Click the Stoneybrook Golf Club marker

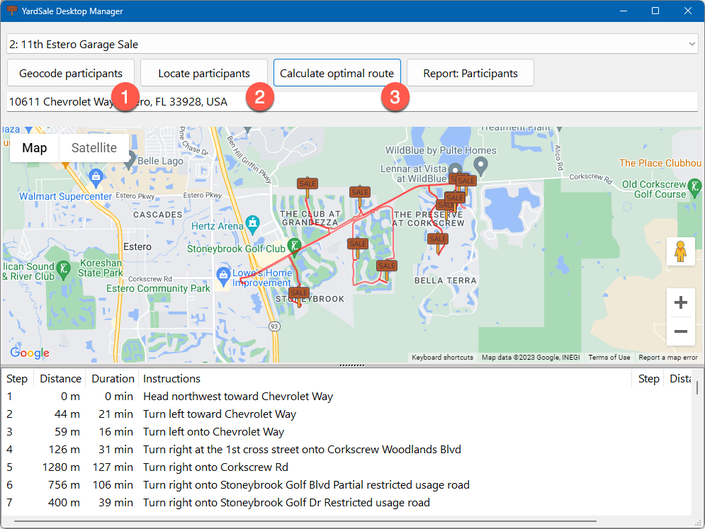pyautogui.click(x=294, y=245)
